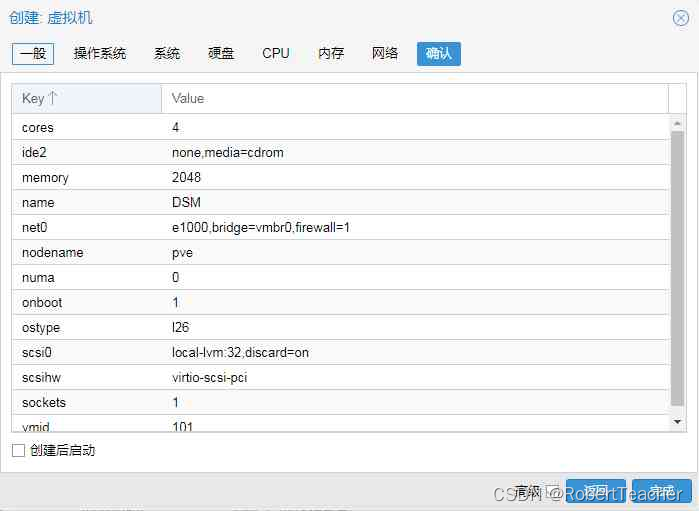Click the 完成 button

coord(662,491)
